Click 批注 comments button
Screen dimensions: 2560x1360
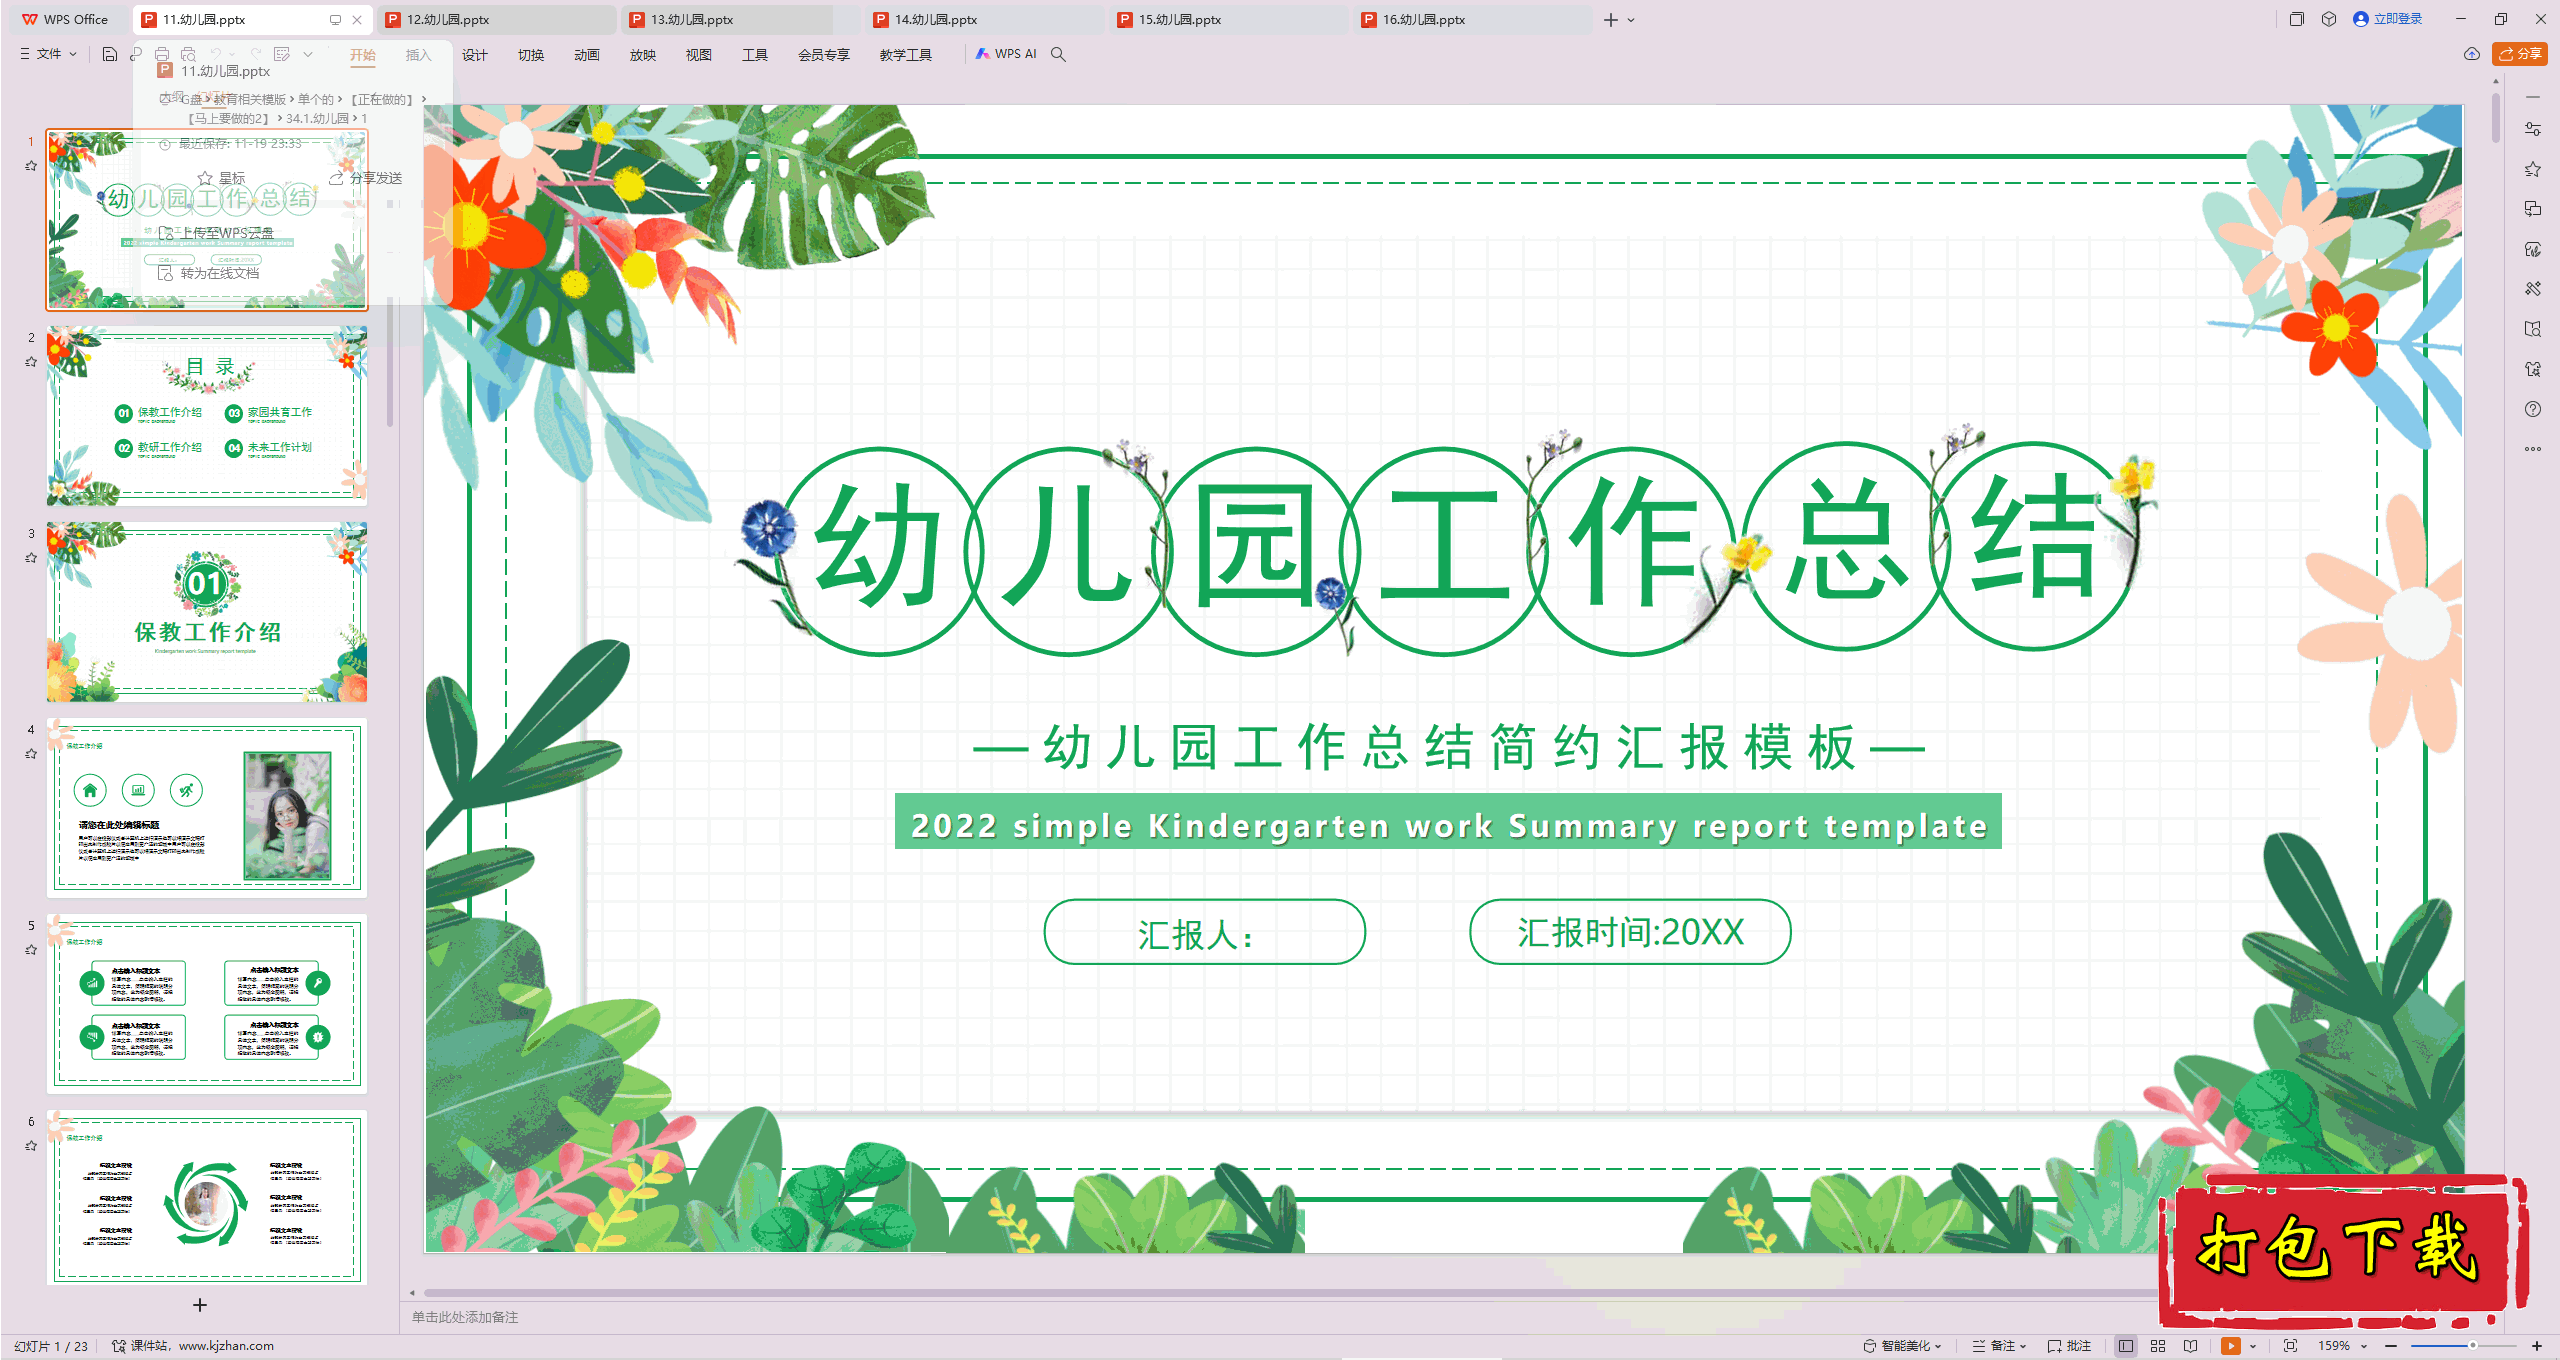coord(2070,1346)
